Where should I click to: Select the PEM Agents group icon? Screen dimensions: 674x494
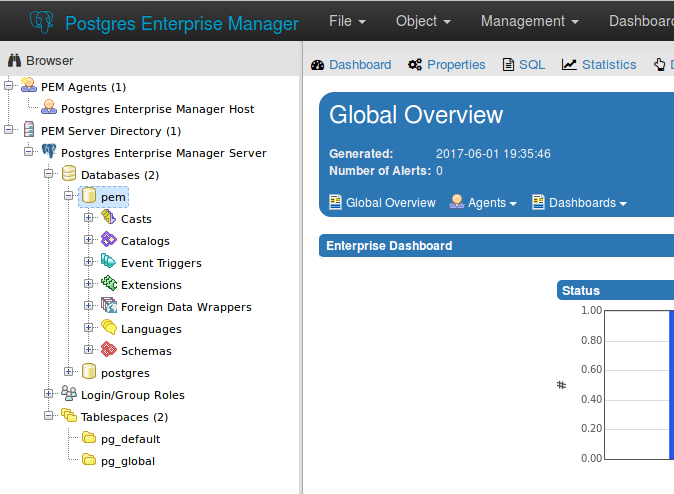pyautogui.click(x=29, y=86)
